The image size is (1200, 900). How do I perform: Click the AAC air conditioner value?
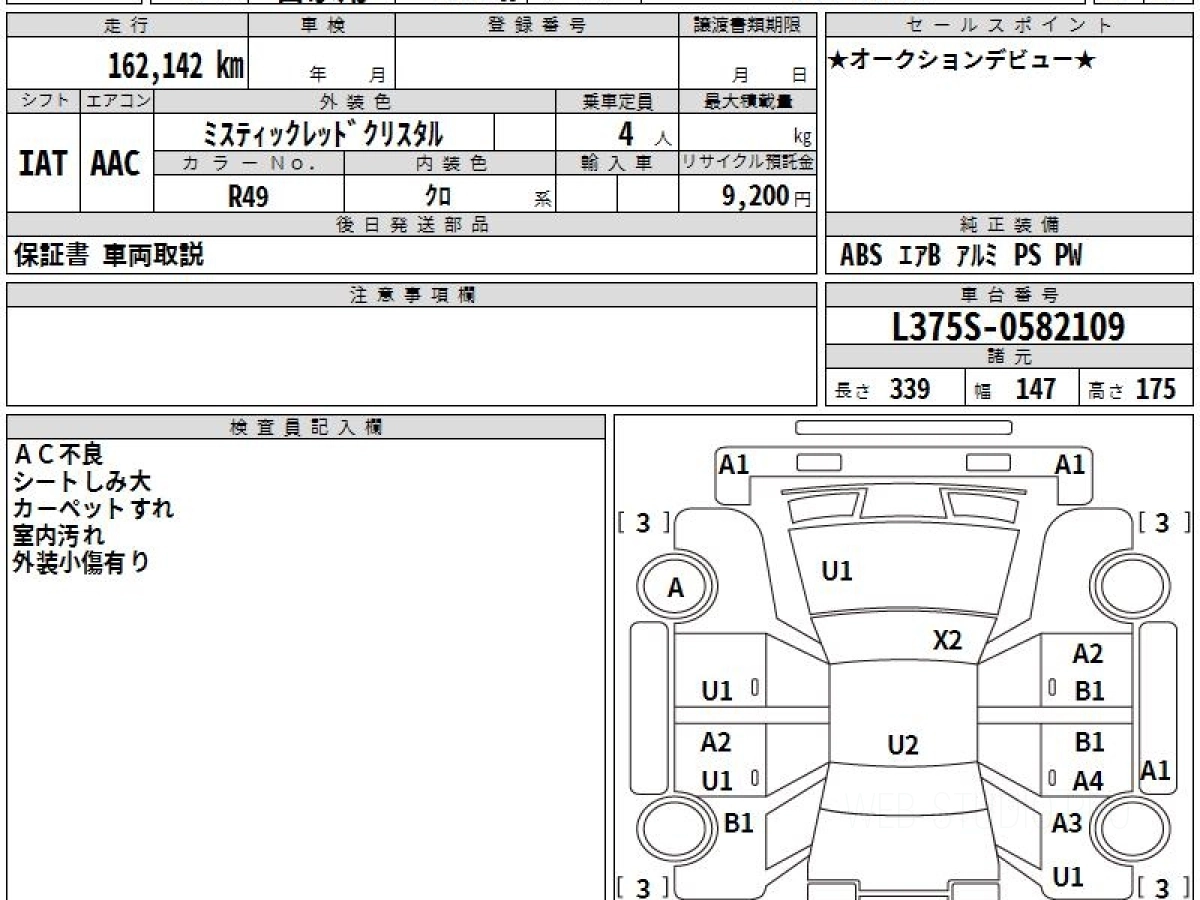pyautogui.click(x=116, y=163)
